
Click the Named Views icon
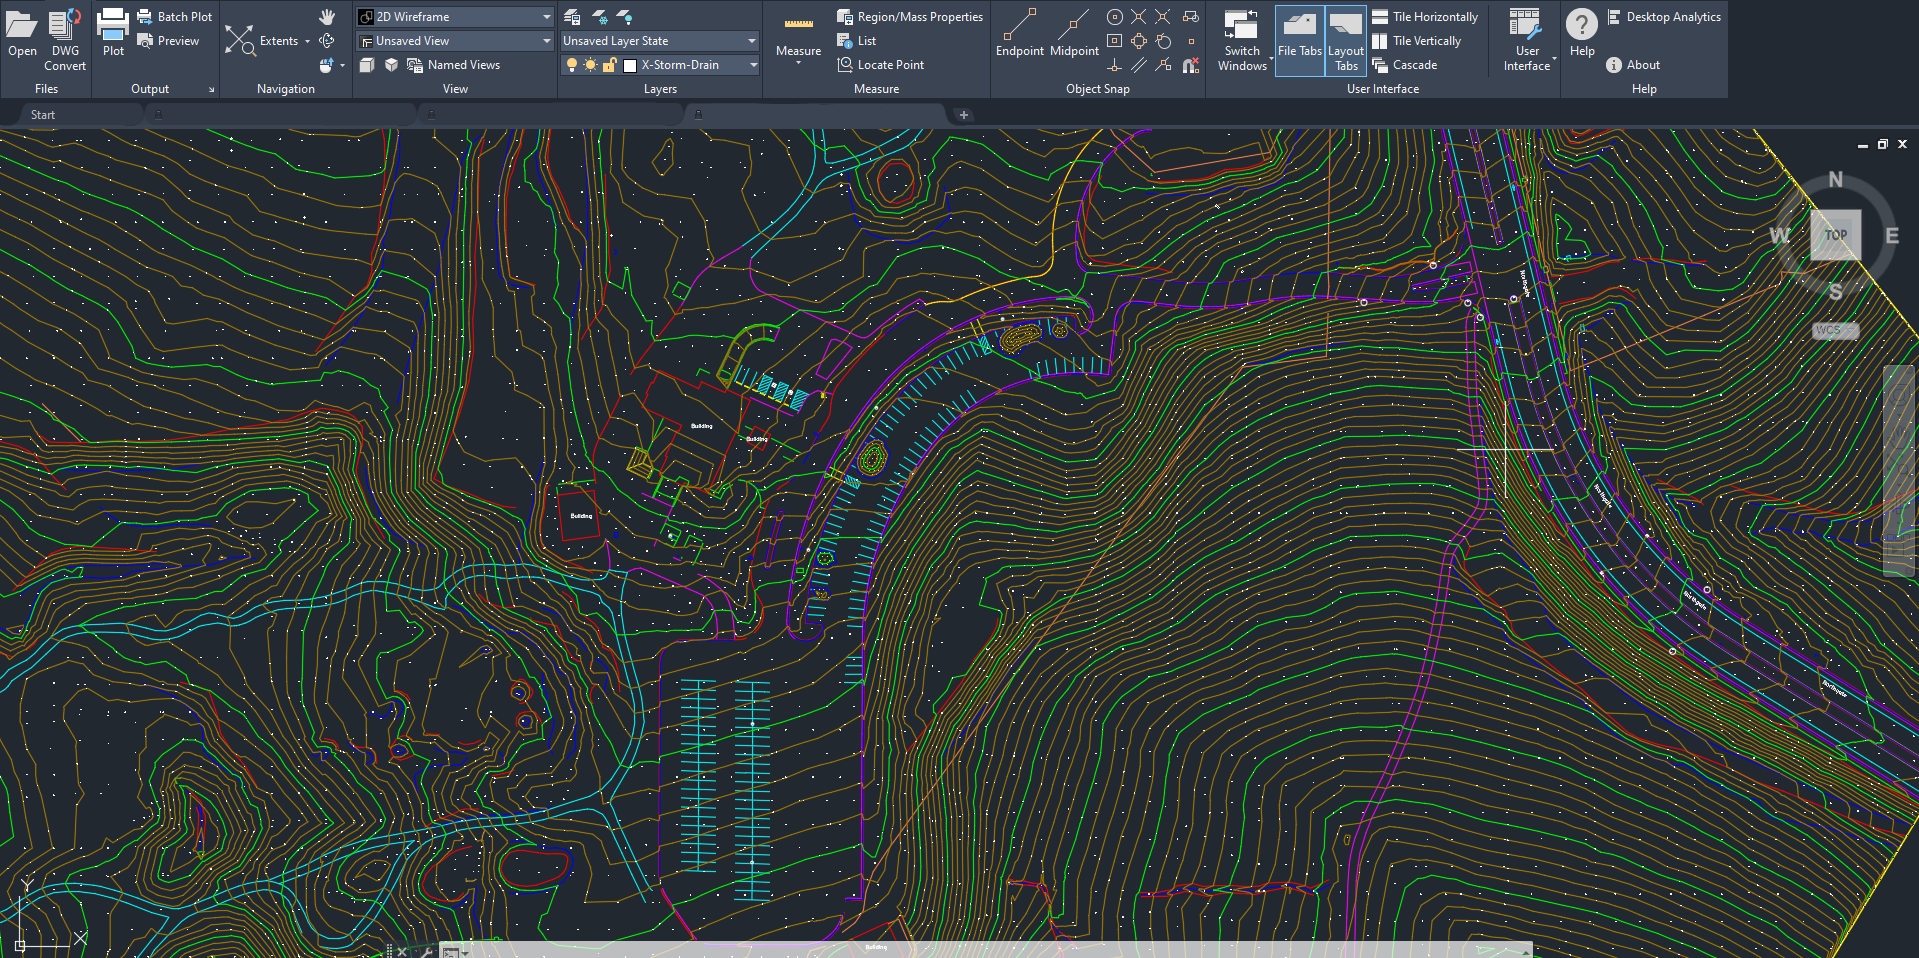pos(455,64)
